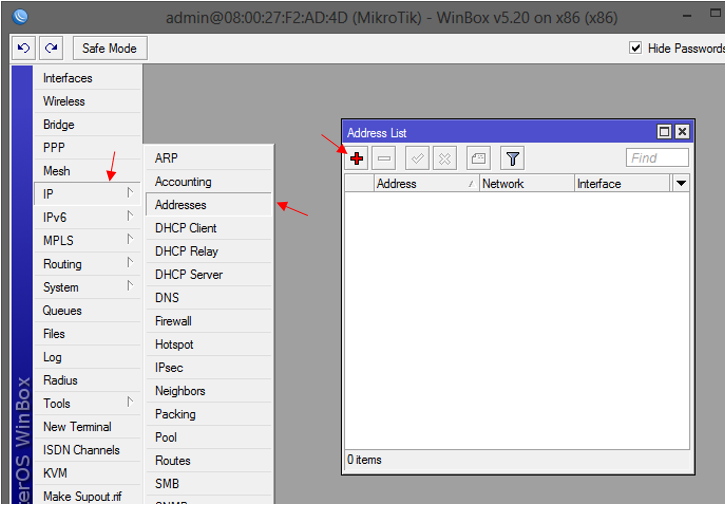Click Make Supout.rif in sidebar

coord(87,496)
